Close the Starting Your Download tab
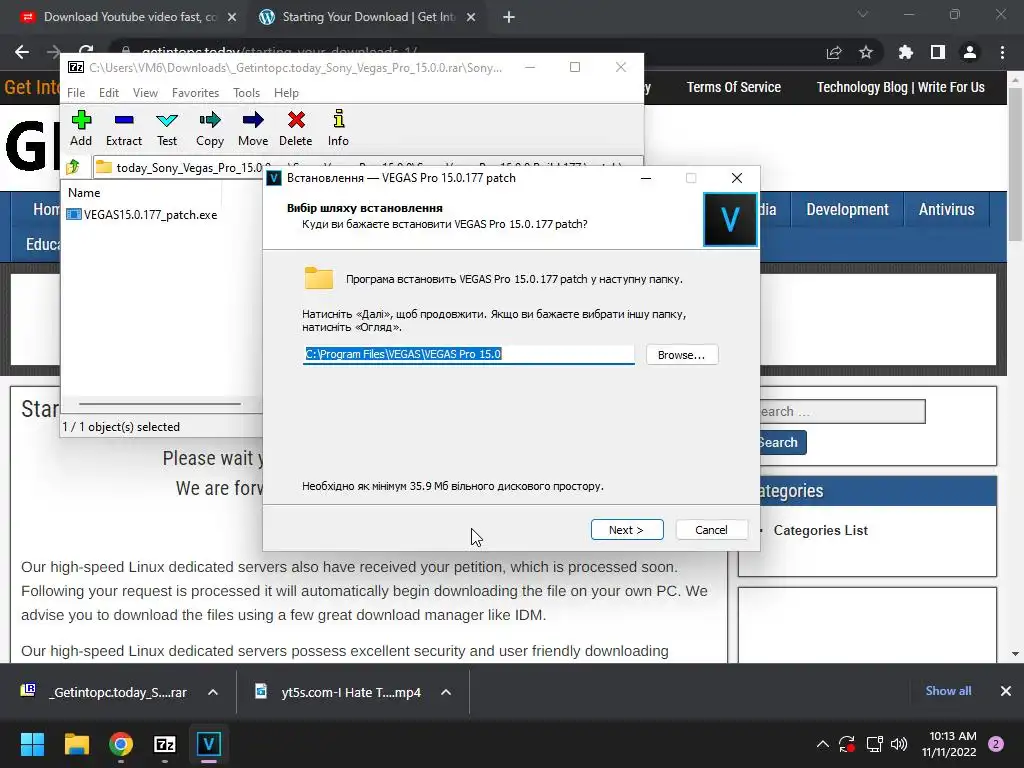 tap(471, 18)
